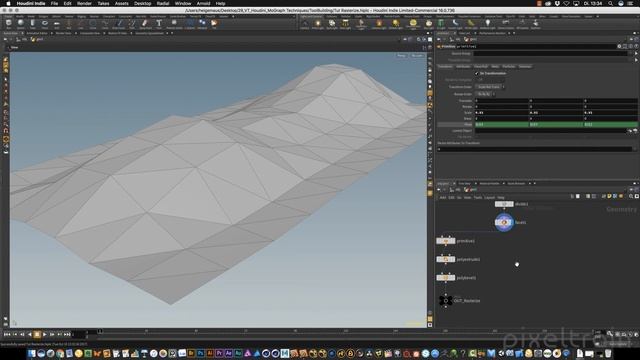The height and width of the screenshot is (360, 640).
Task: Open the Rotate Order dropdown
Action: click(485, 94)
